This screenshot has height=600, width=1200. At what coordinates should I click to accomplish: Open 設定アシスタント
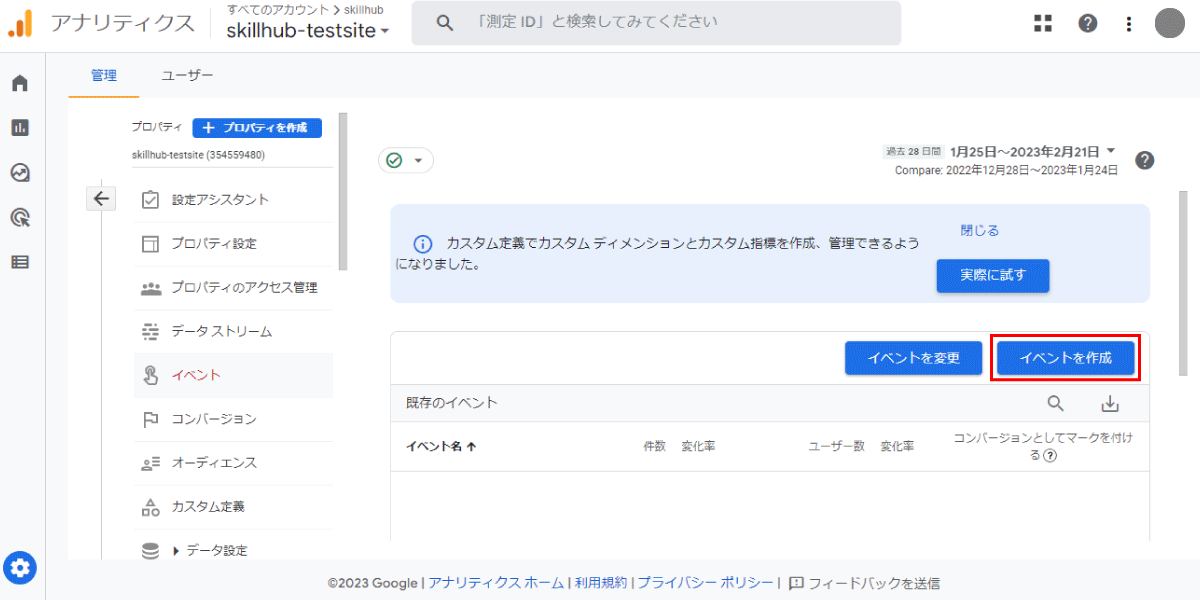pos(233,199)
